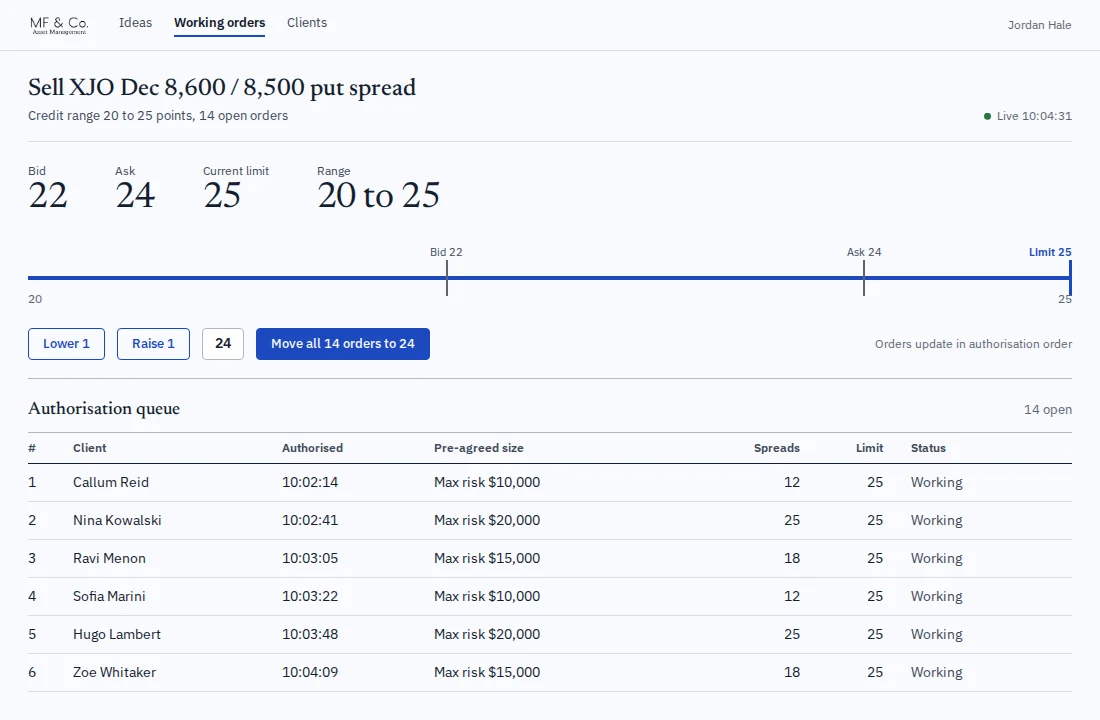Click authorised time 10:02:14

tap(310, 483)
